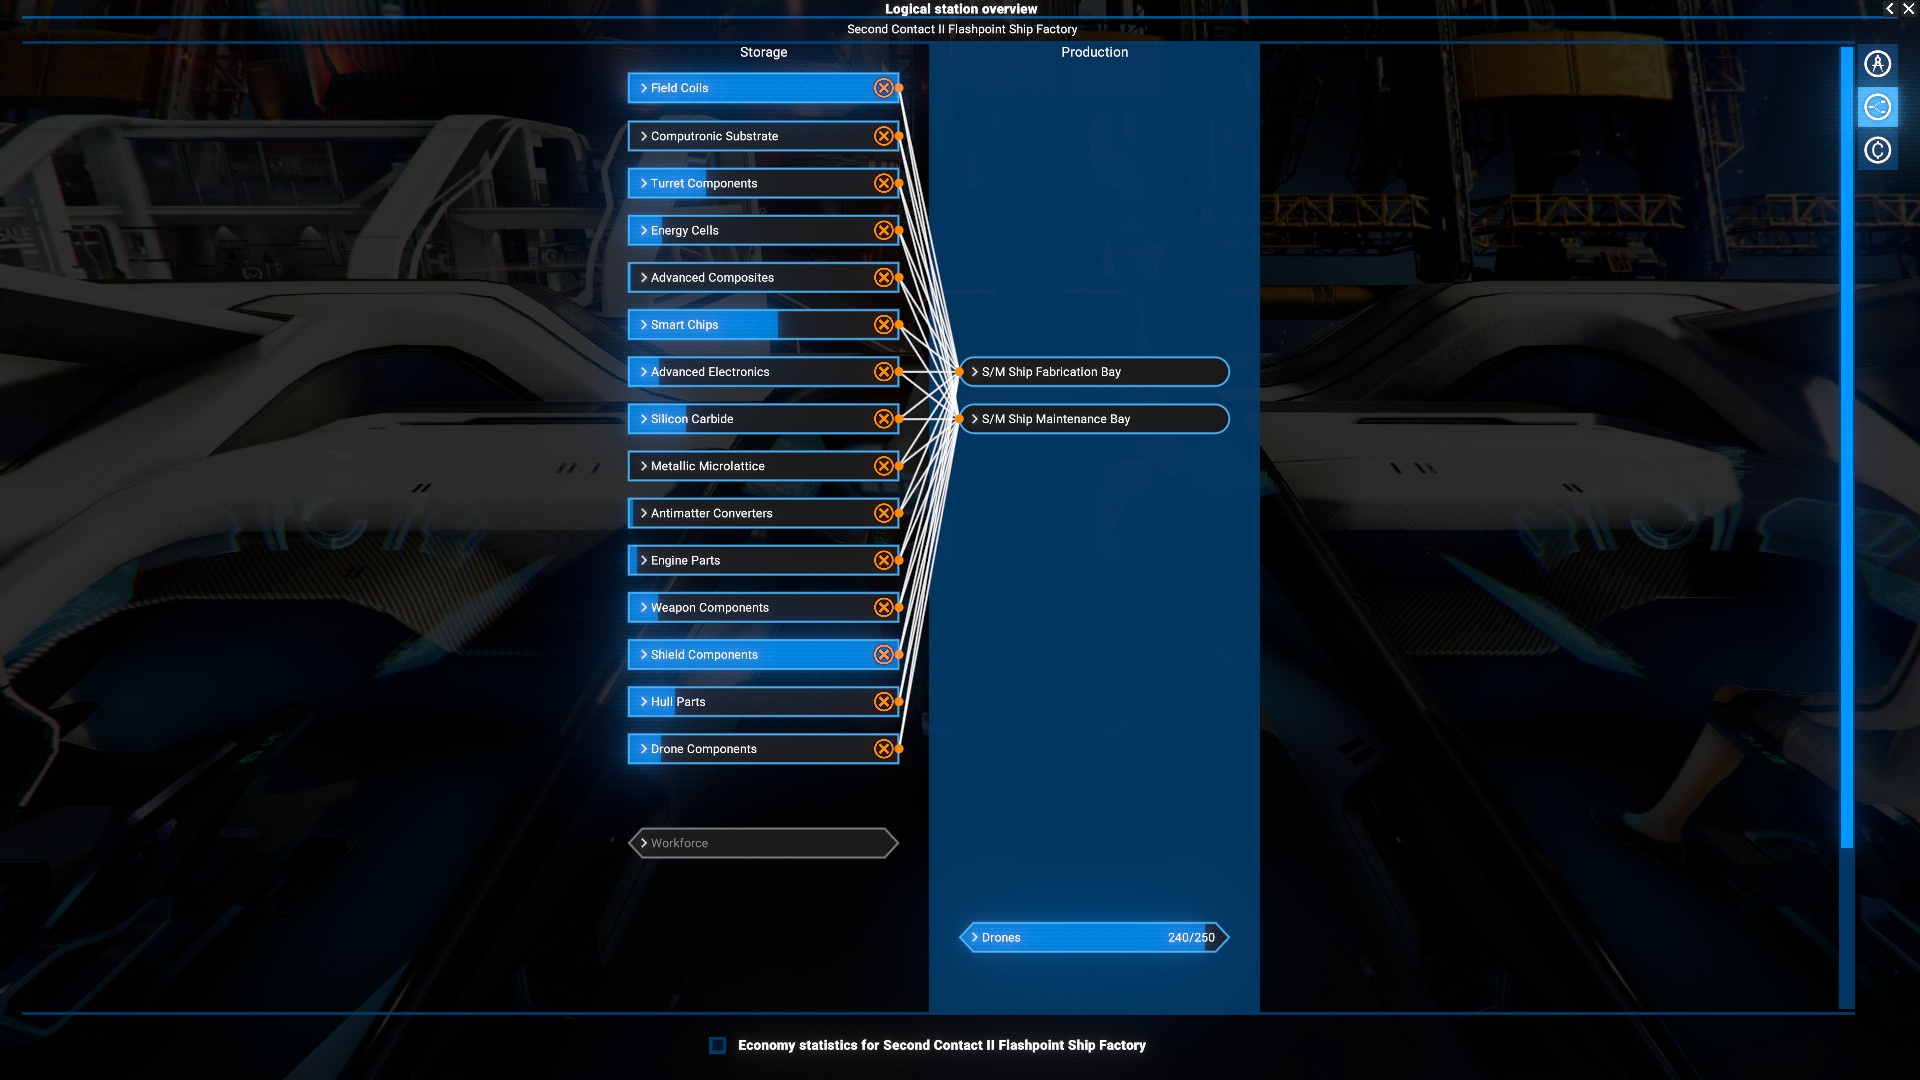
Task: Open the Turret Components storage row
Action: [750, 184]
